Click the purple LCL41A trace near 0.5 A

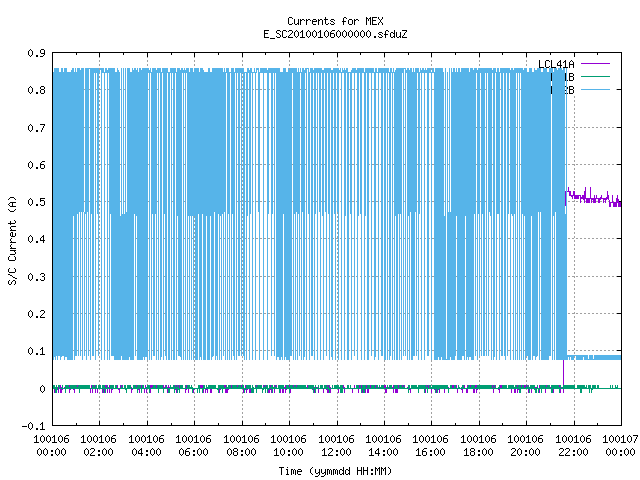(594, 199)
